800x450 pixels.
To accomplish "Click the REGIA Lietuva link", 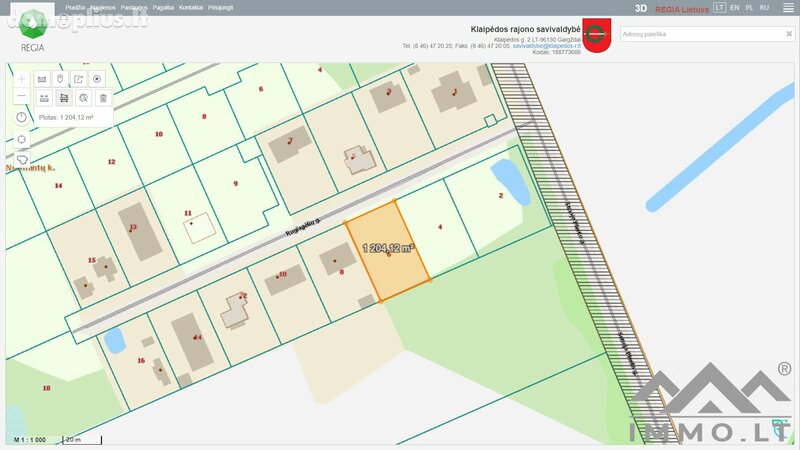I will pyautogui.click(x=682, y=9).
